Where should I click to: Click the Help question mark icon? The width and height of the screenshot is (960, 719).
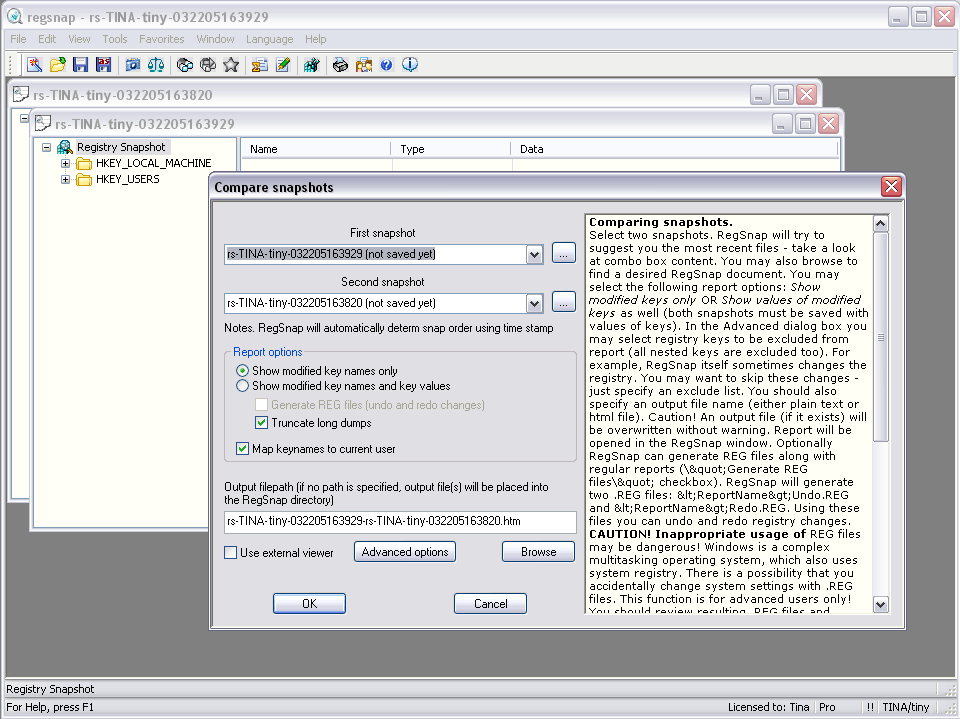tap(389, 64)
